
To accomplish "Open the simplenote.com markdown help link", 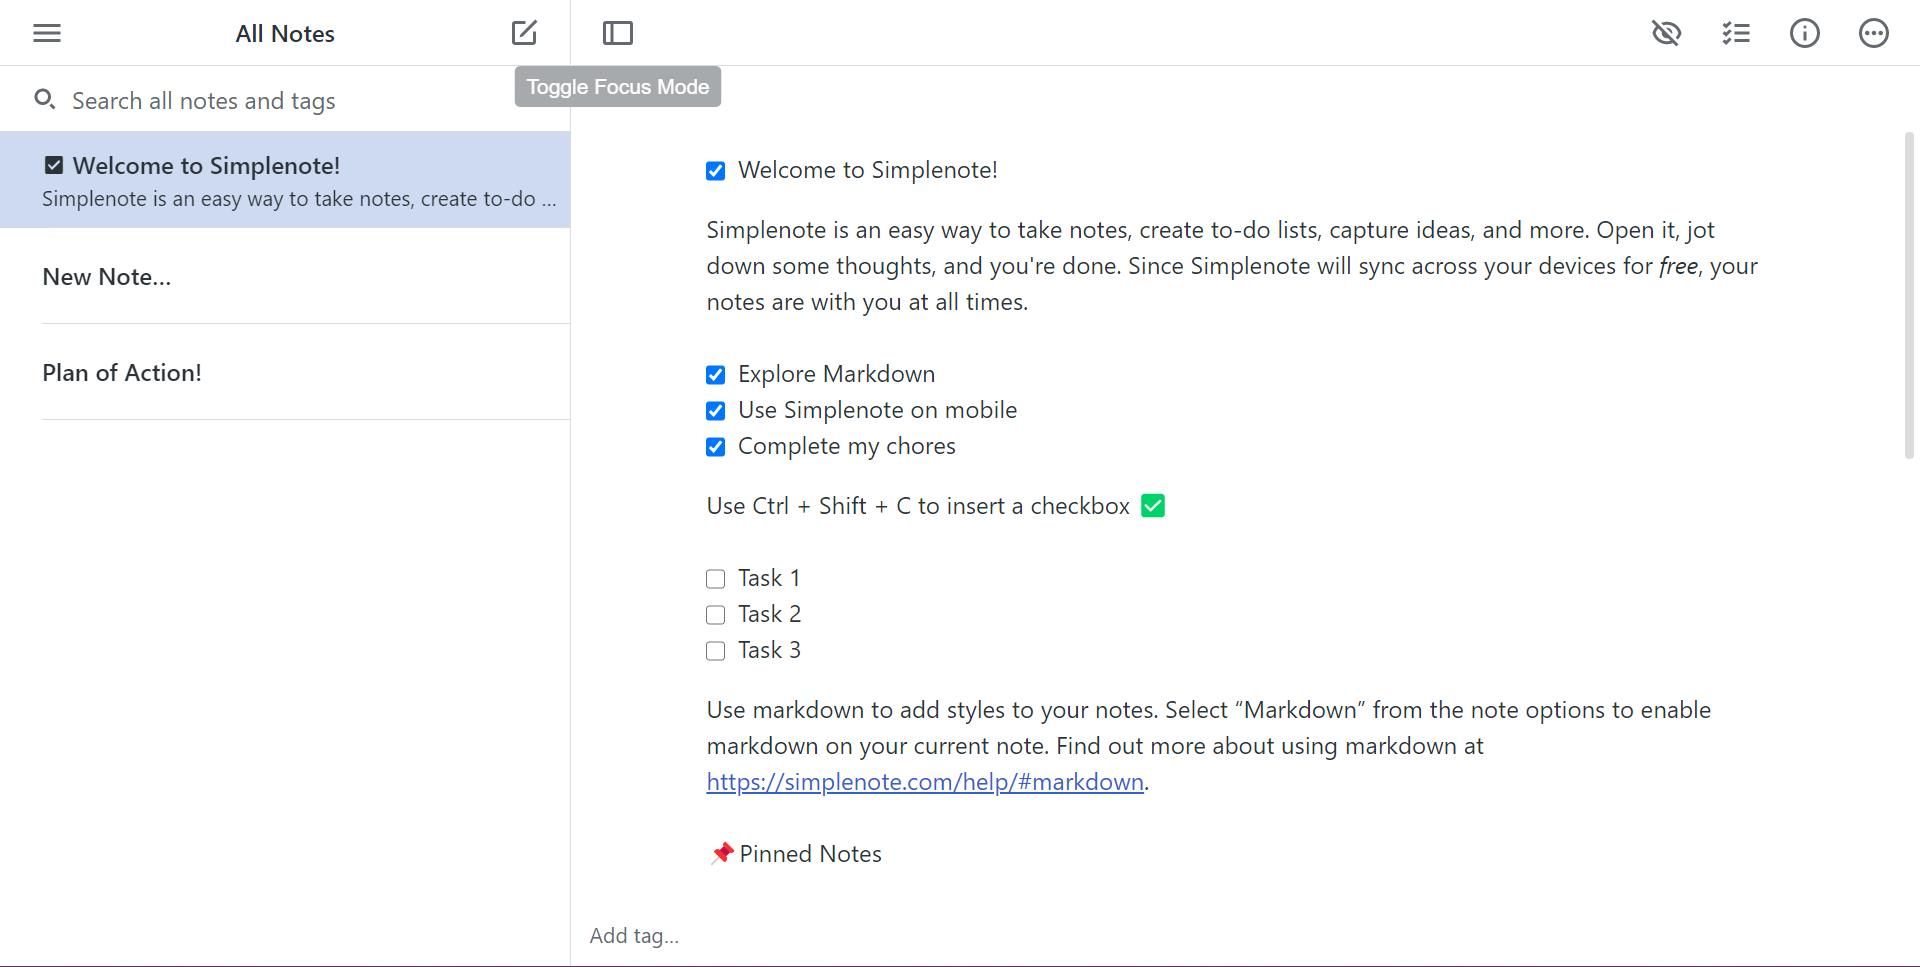I will (925, 781).
